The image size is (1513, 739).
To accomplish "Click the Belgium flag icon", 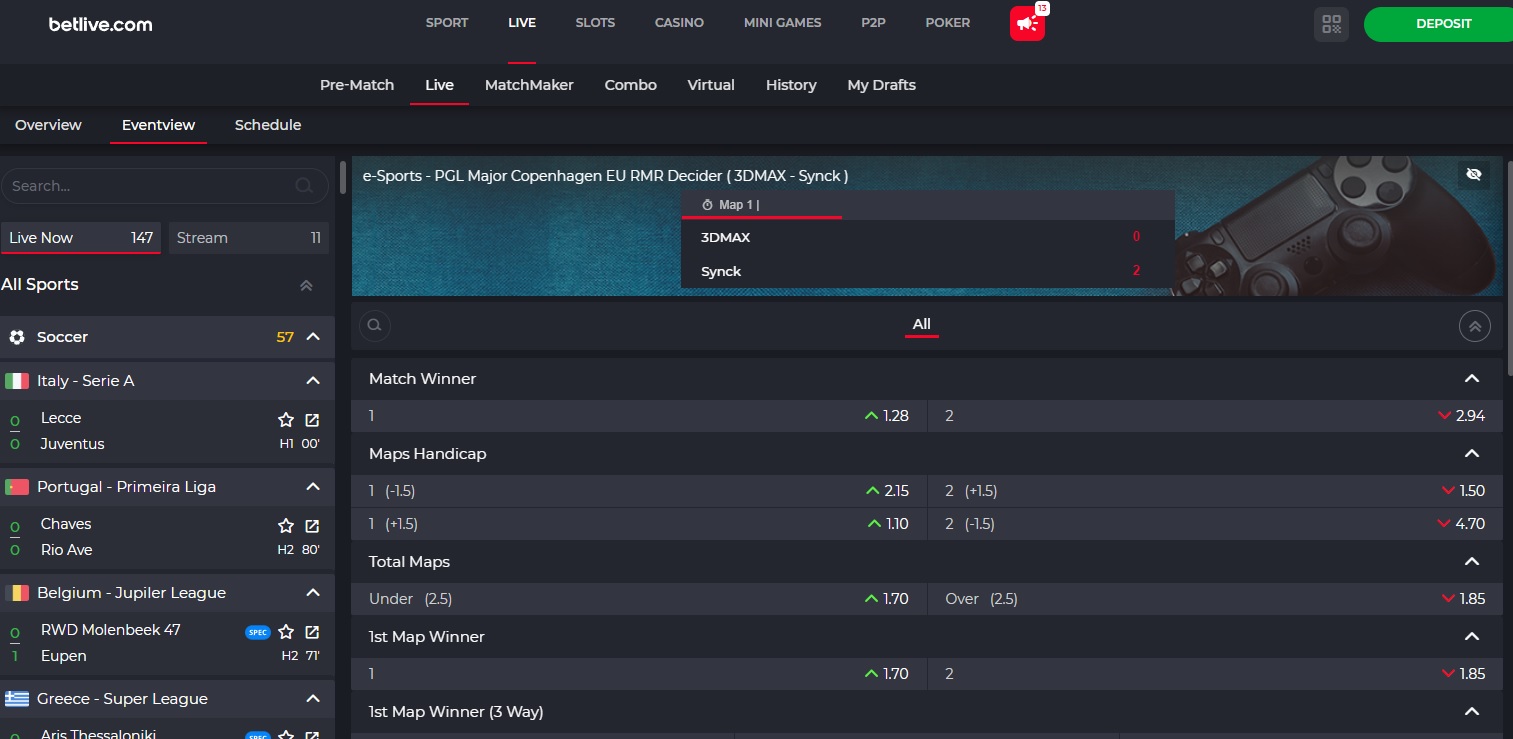I will 17,593.
